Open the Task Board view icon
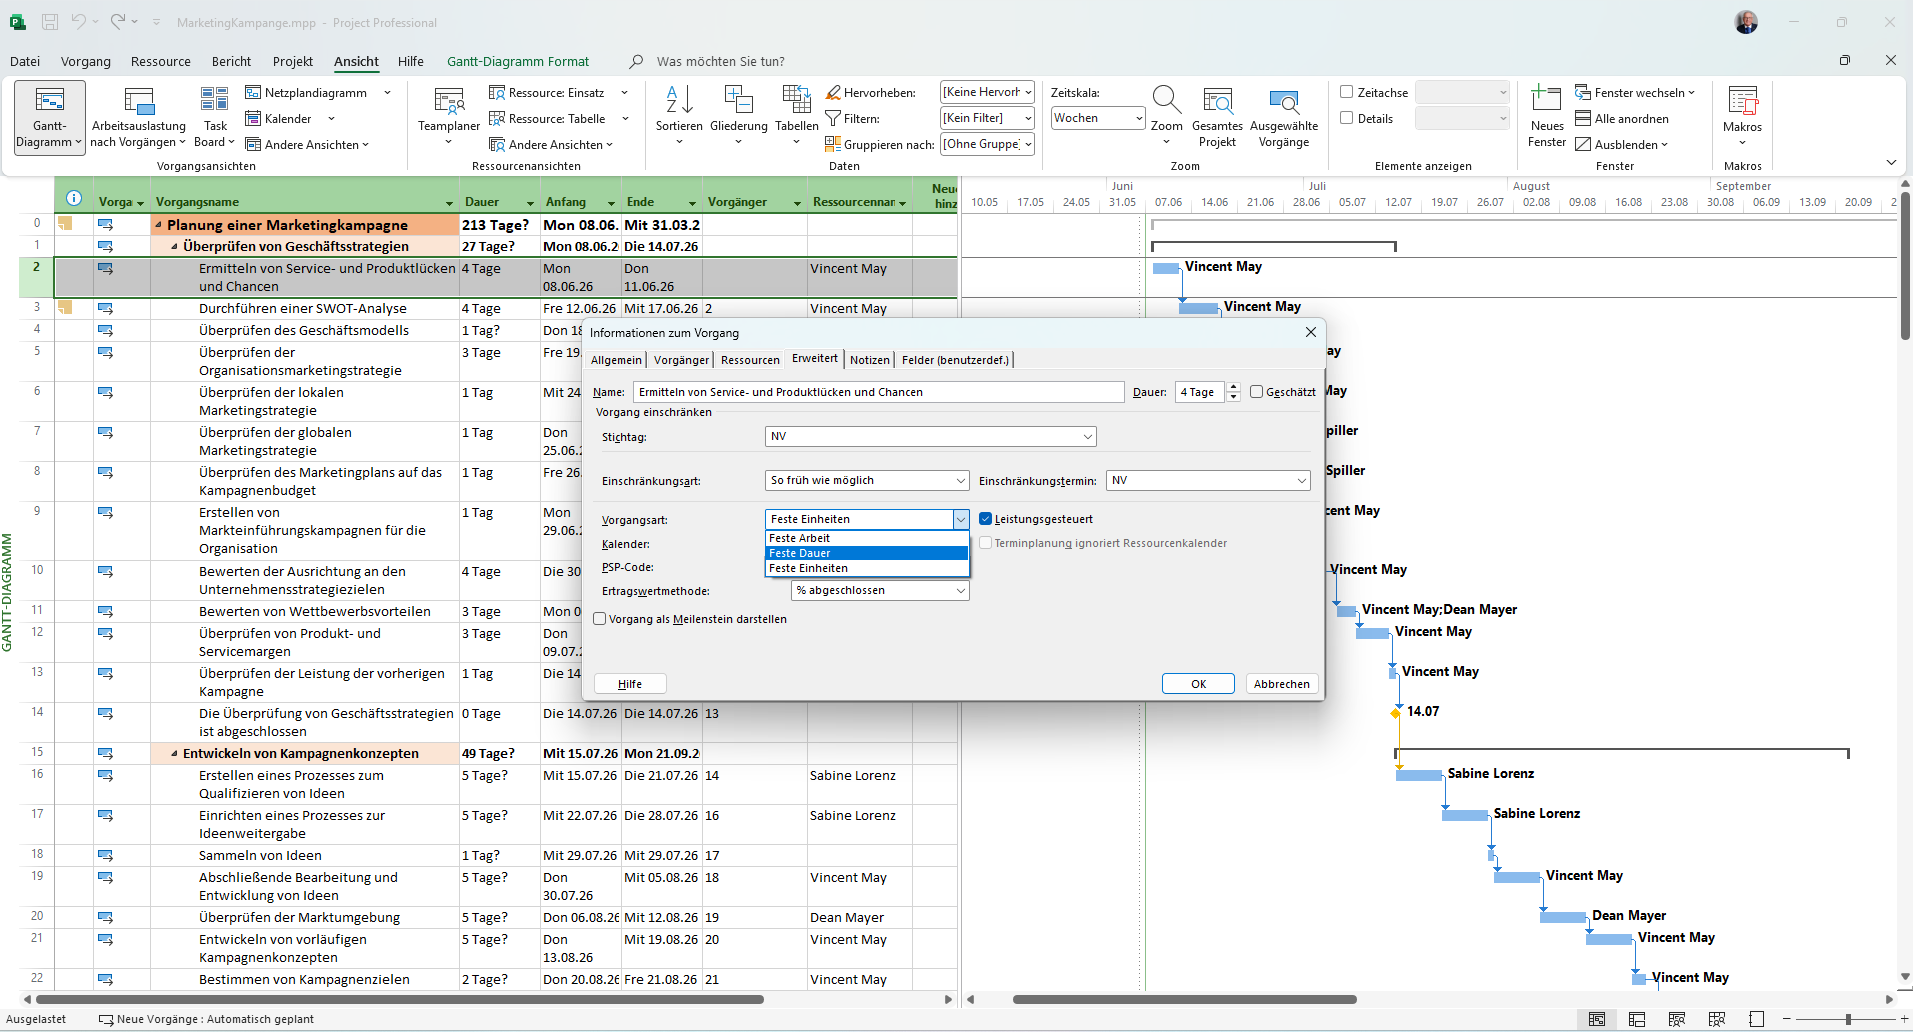Screen dimensions: 1913x1032 tap(214, 99)
